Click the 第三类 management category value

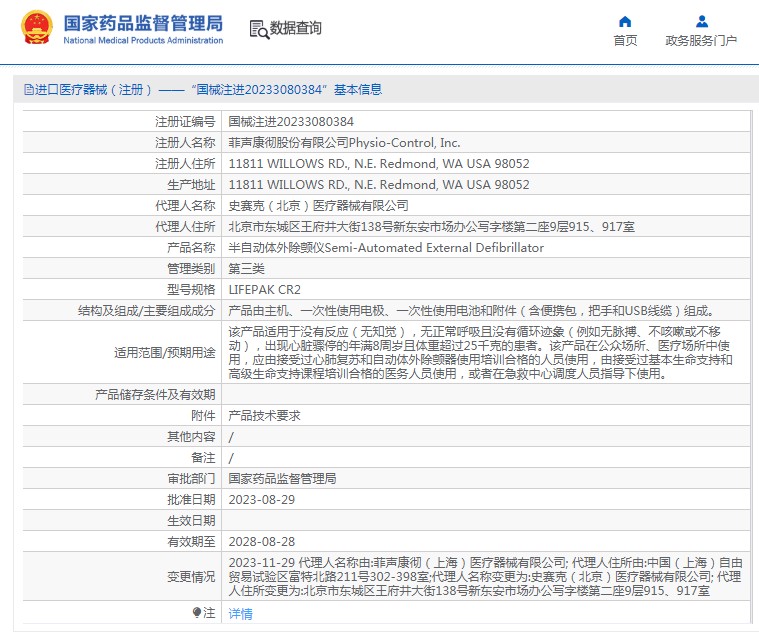(246, 268)
